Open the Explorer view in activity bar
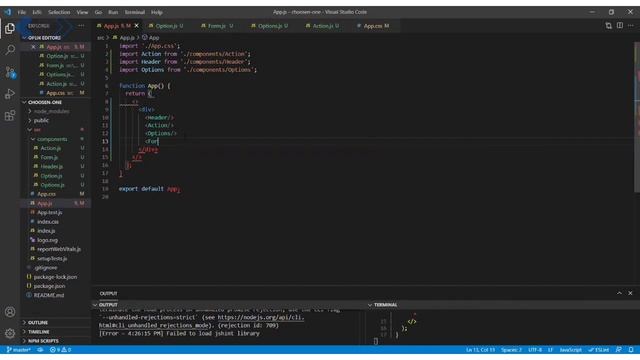640x360 pixels. [x=10, y=28]
